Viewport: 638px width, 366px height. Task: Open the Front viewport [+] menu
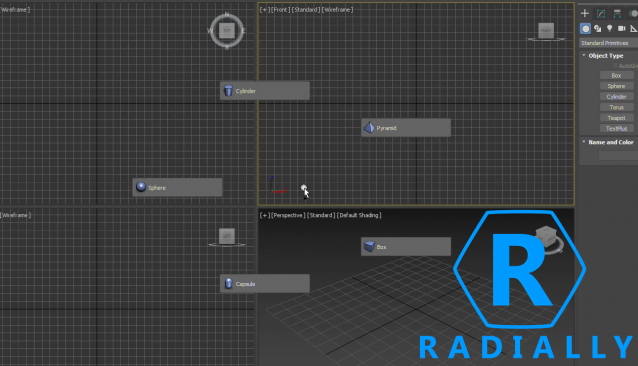click(264, 9)
